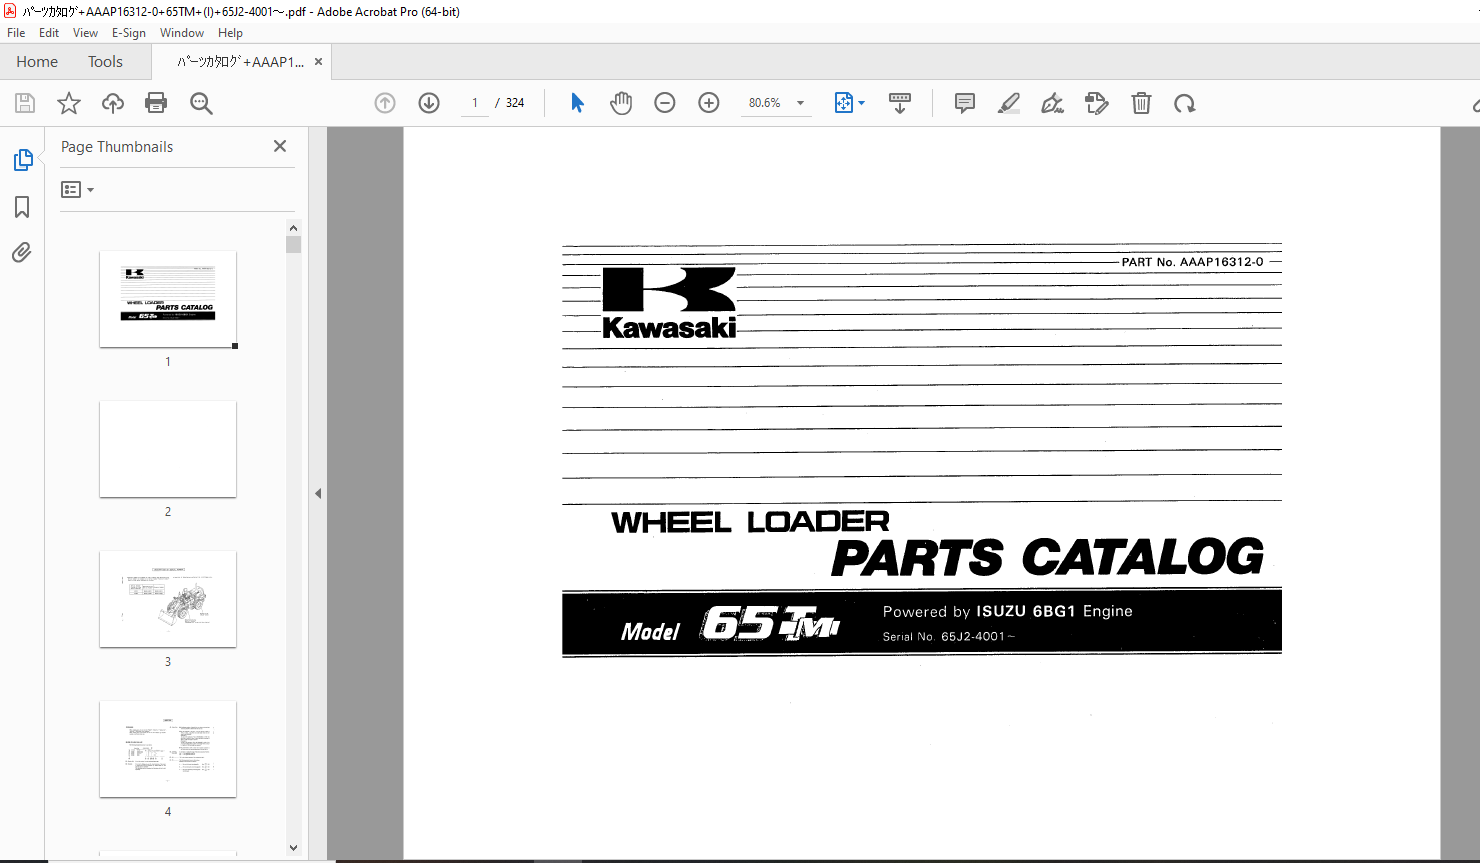Zoom out with the minus button

(x=665, y=103)
